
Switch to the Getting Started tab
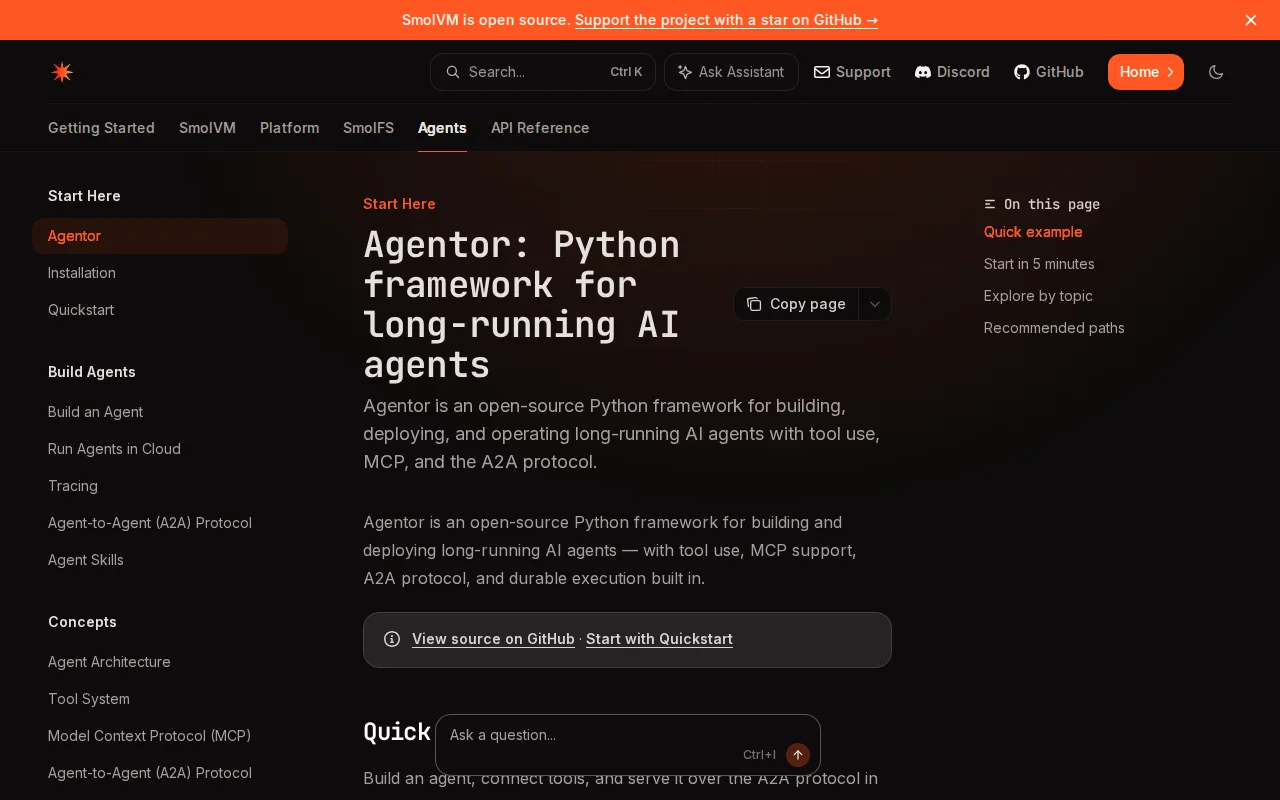[101, 128]
